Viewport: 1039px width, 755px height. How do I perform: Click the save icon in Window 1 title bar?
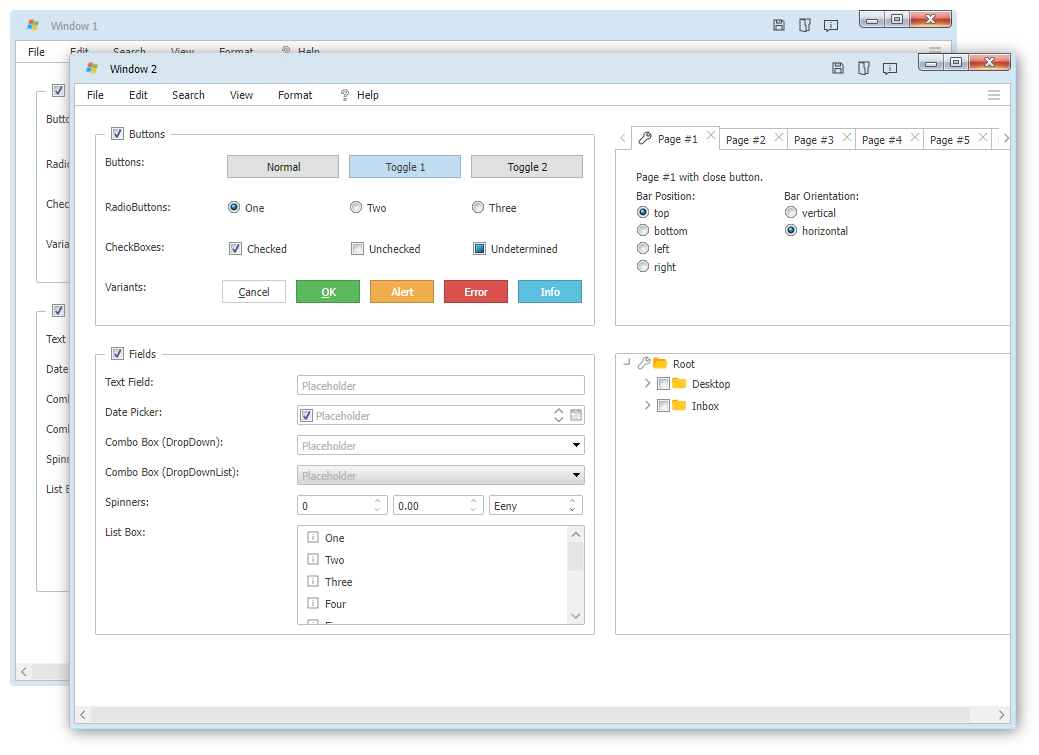pyautogui.click(x=779, y=25)
